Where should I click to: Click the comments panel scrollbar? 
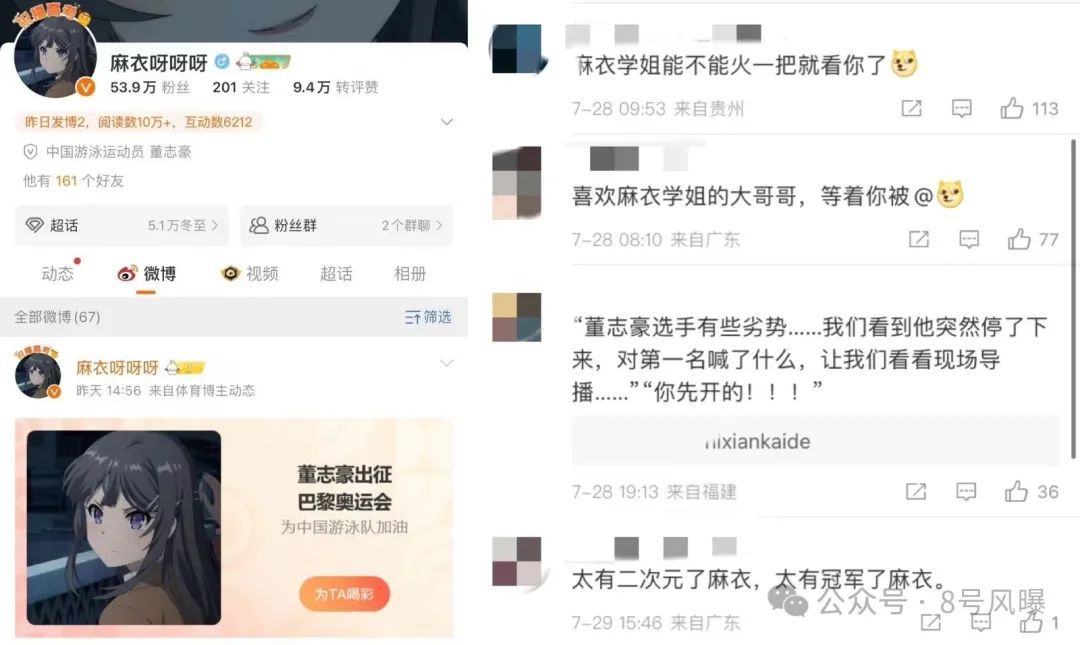point(1072,298)
